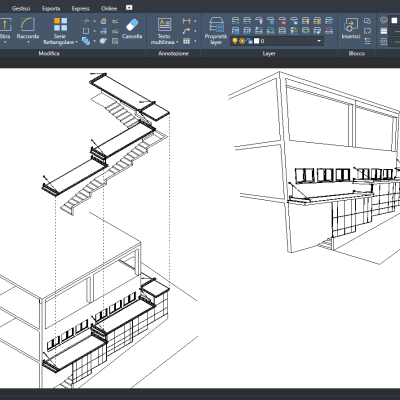Toggle the layer 0 padlock lock state
The height and width of the screenshot is (400, 400).
point(249,41)
